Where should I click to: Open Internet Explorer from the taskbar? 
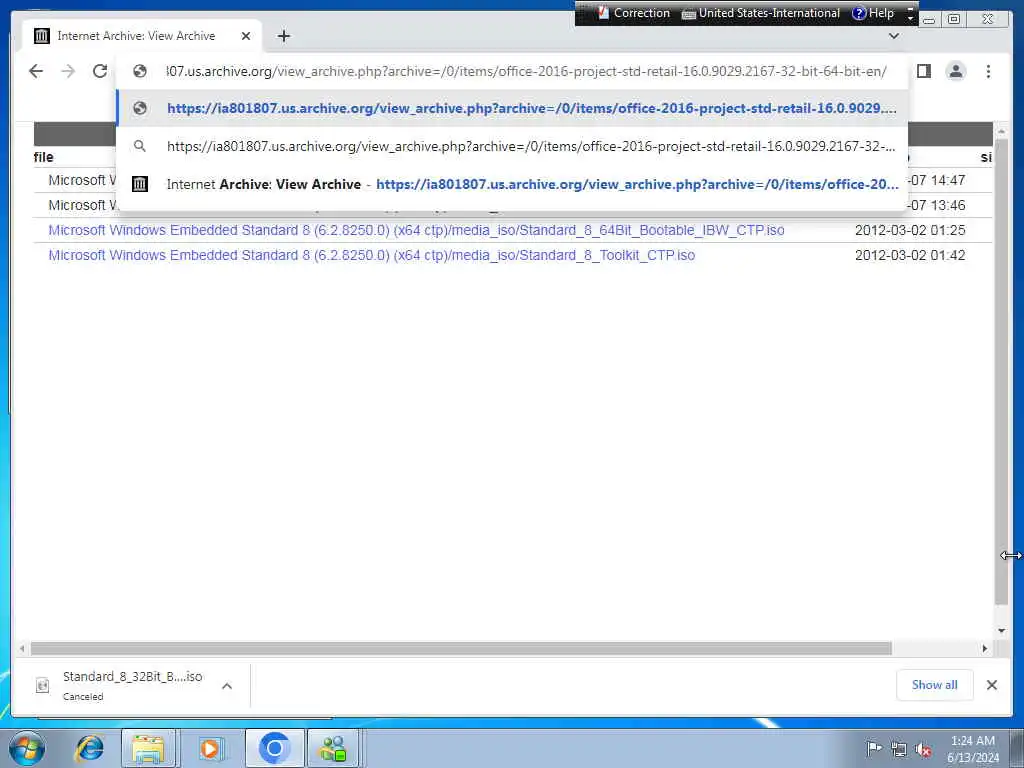[x=89, y=748]
